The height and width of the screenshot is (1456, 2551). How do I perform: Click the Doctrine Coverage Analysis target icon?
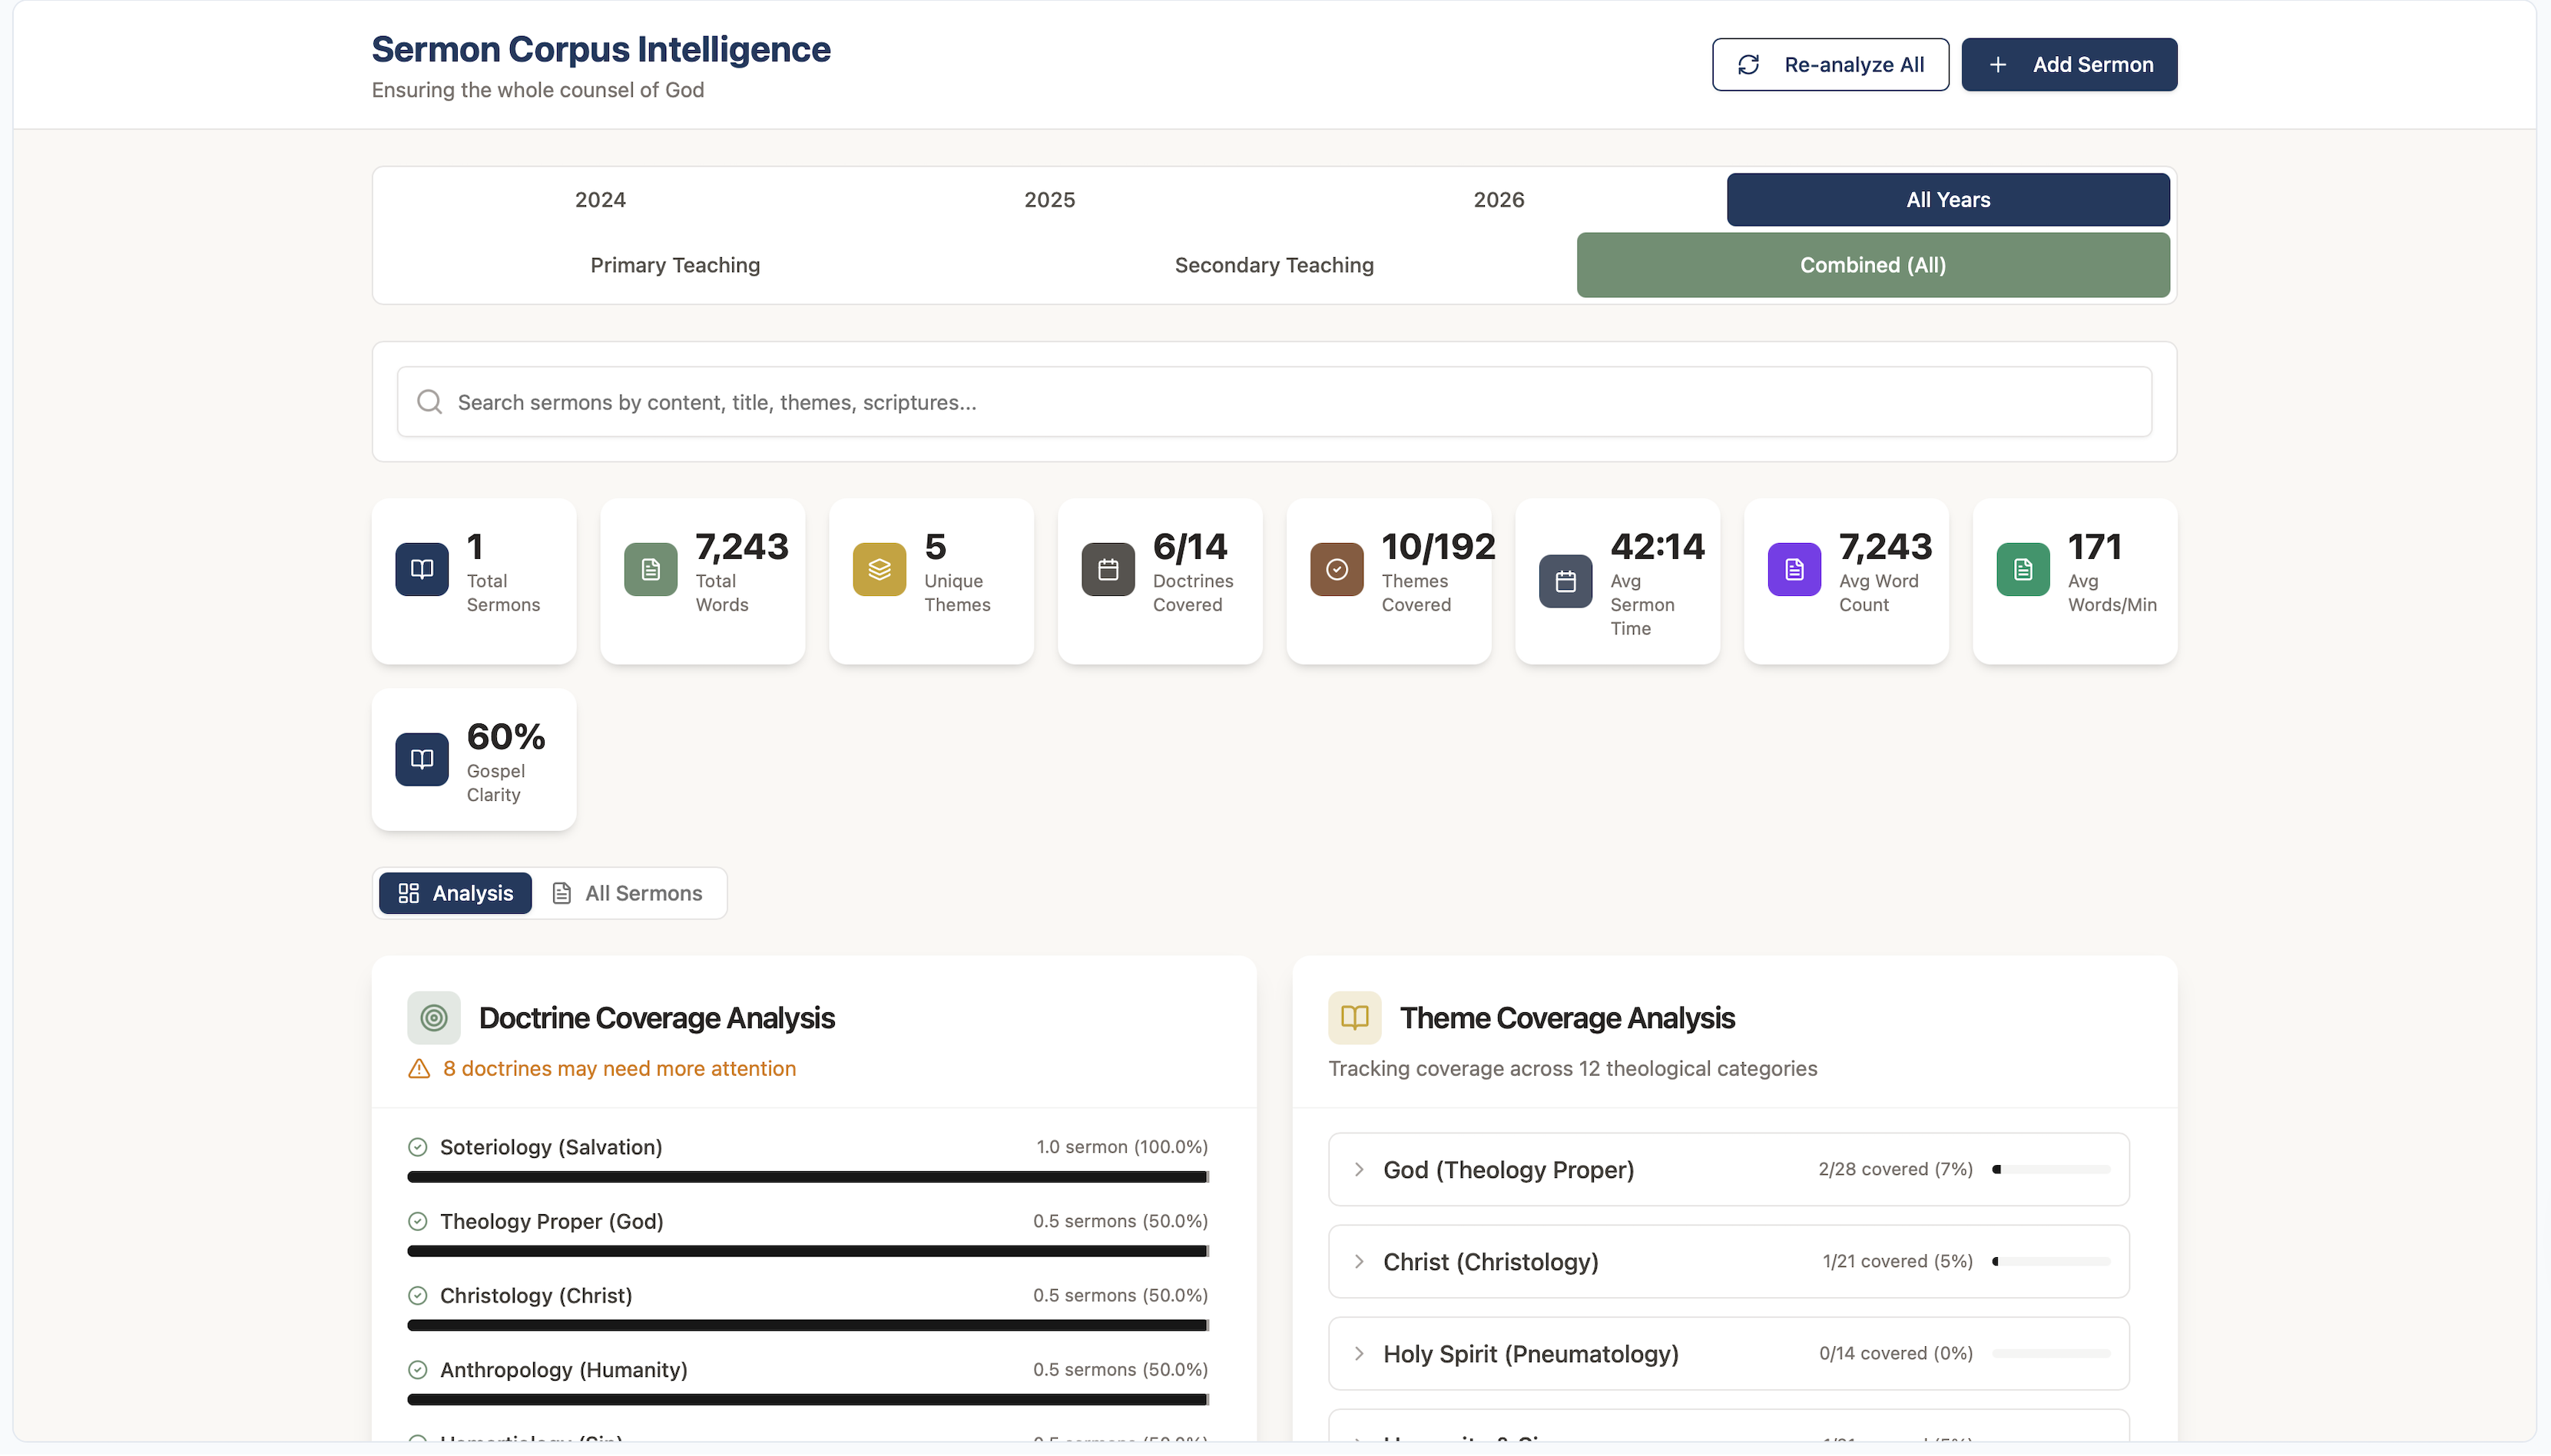[433, 1018]
